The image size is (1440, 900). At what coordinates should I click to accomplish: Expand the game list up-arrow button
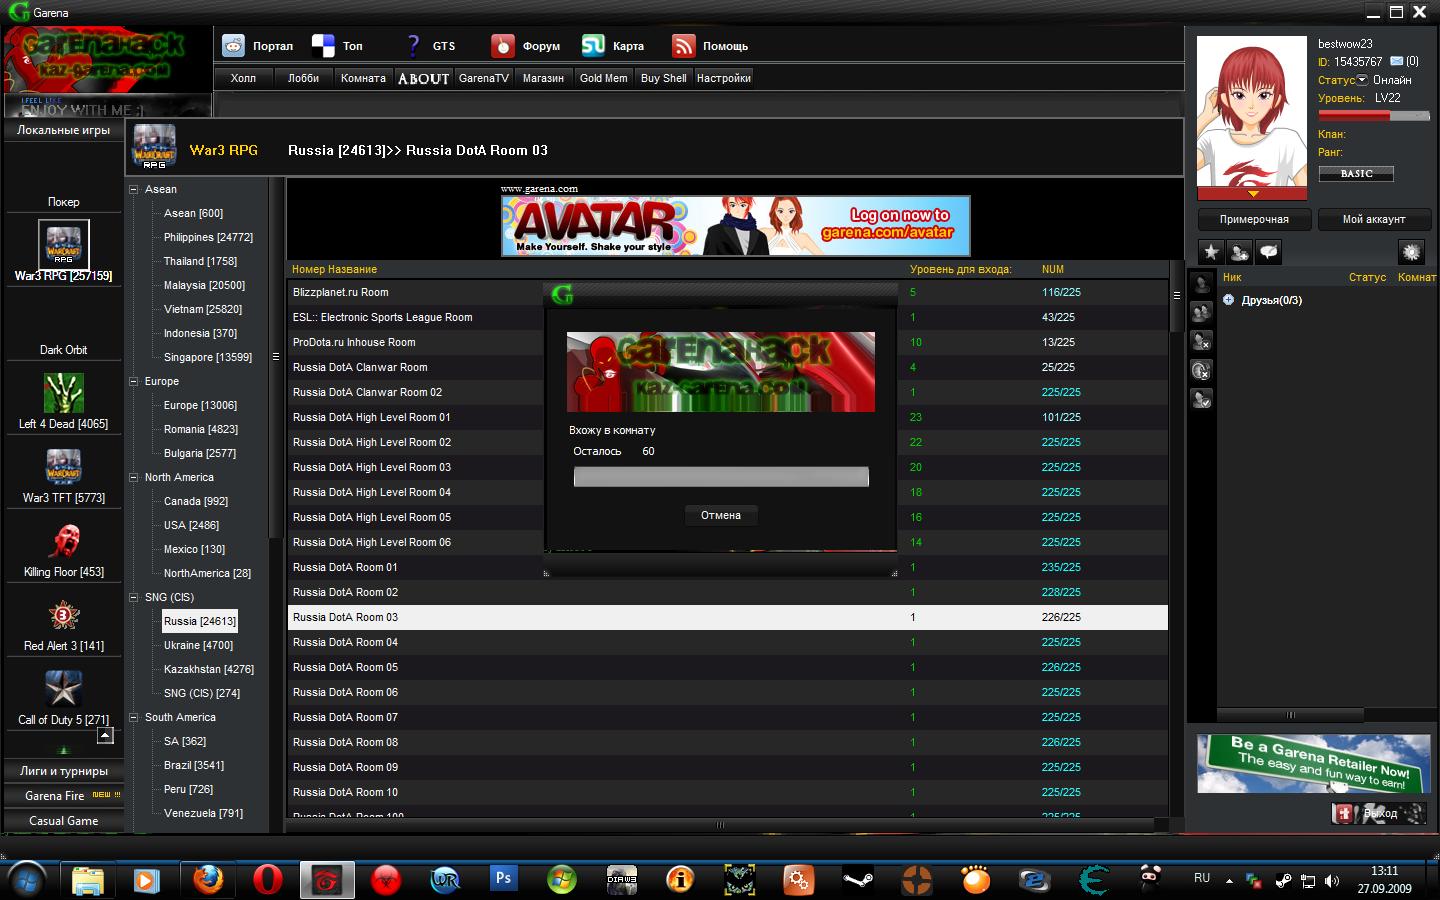(x=105, y=736)
